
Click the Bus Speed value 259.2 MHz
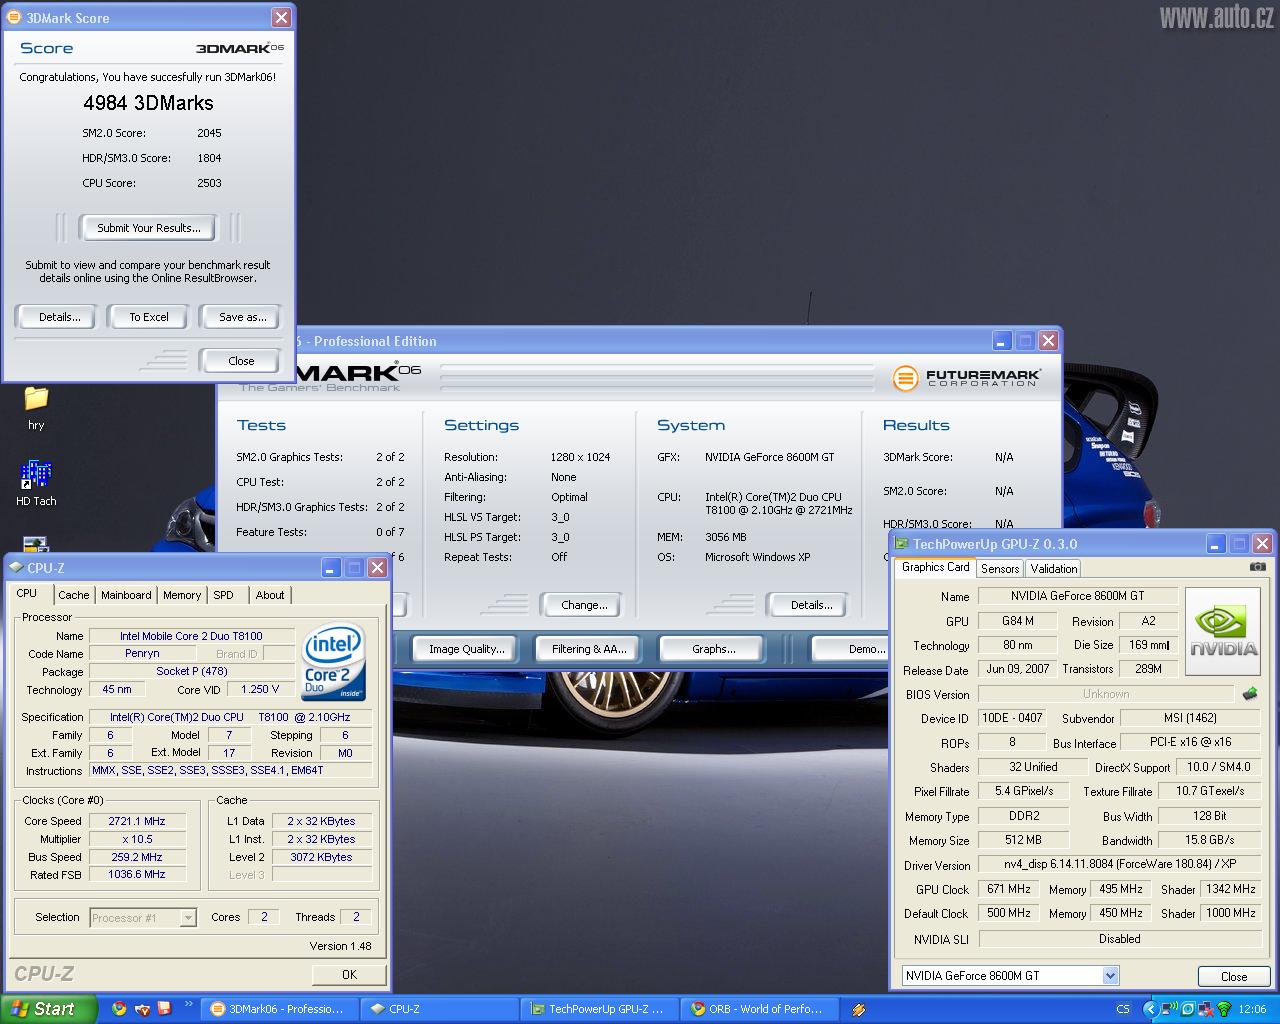[137, 857]
